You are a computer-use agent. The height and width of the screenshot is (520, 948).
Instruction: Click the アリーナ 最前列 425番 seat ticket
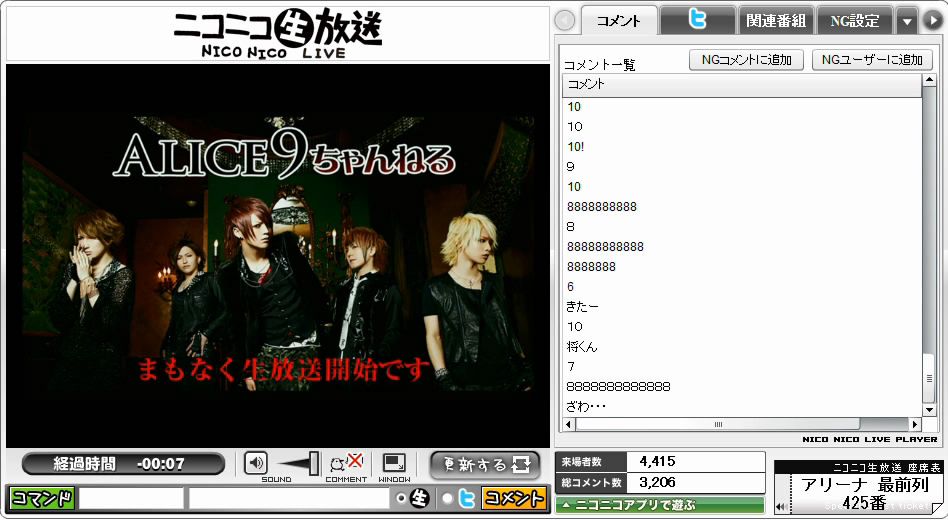(859, 489)
